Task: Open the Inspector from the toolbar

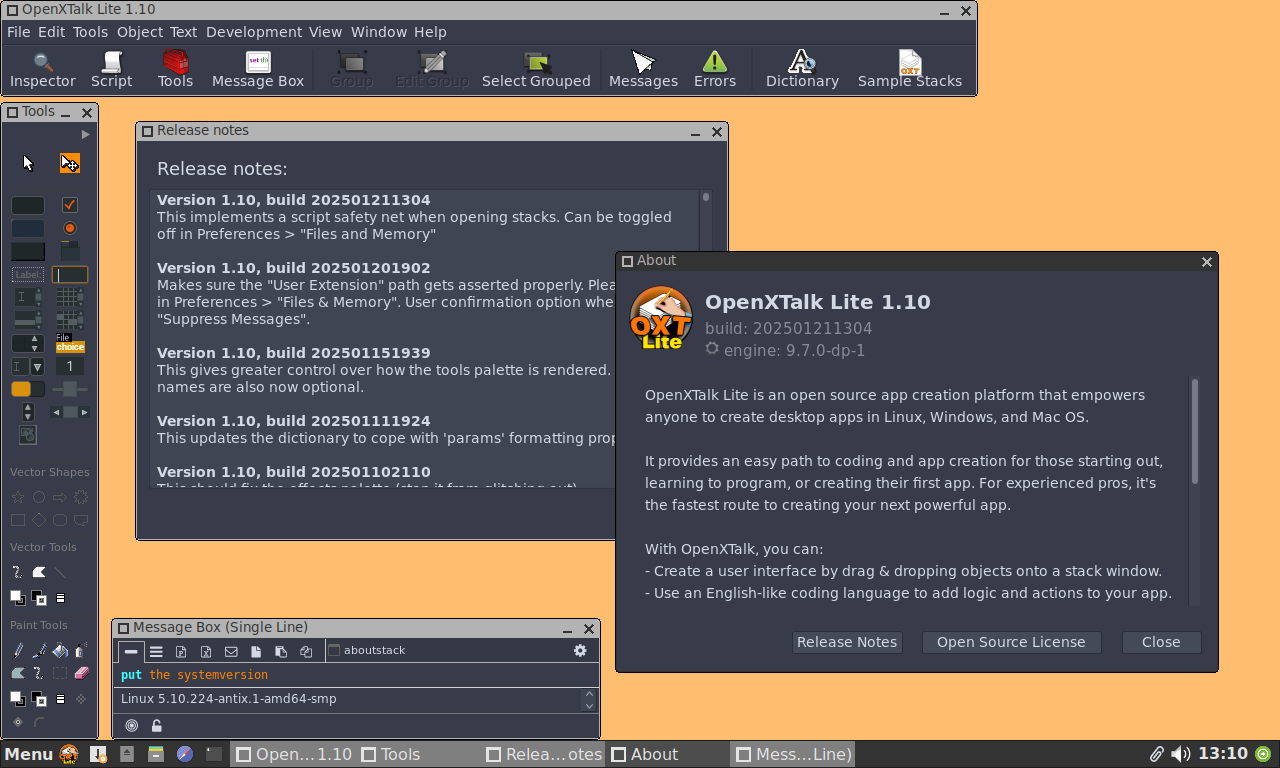Action: pyautogui.click(x=43, y=71)
